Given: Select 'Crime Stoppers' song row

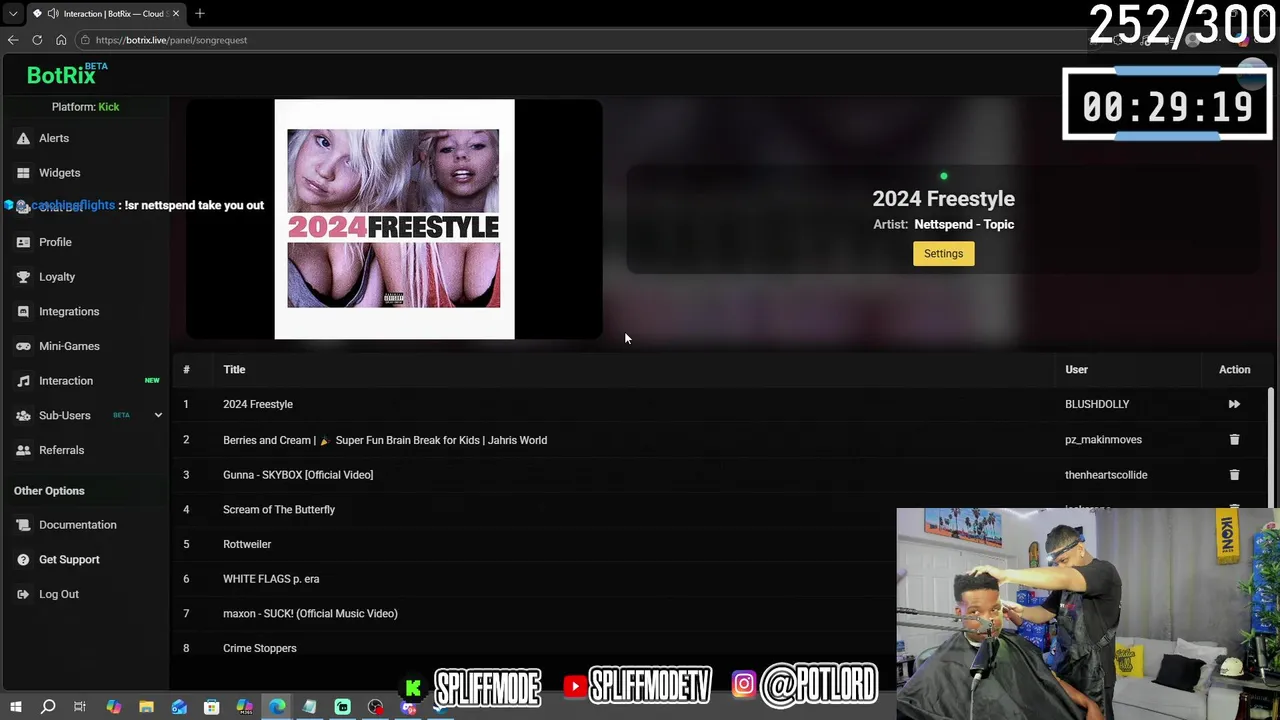Looking at the screenshot, I should [260, 648].
